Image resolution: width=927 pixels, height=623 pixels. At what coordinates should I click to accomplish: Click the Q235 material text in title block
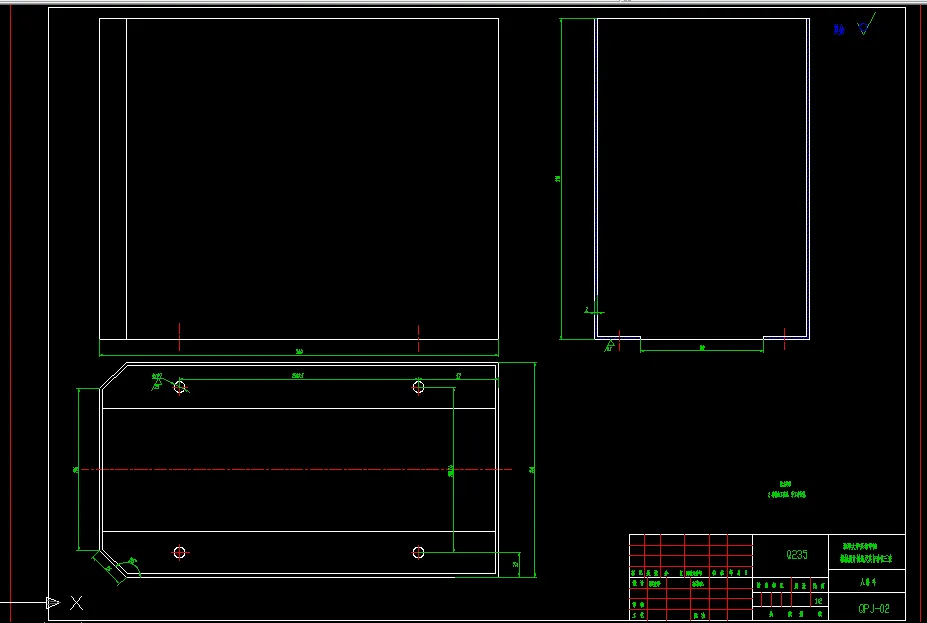796,555
